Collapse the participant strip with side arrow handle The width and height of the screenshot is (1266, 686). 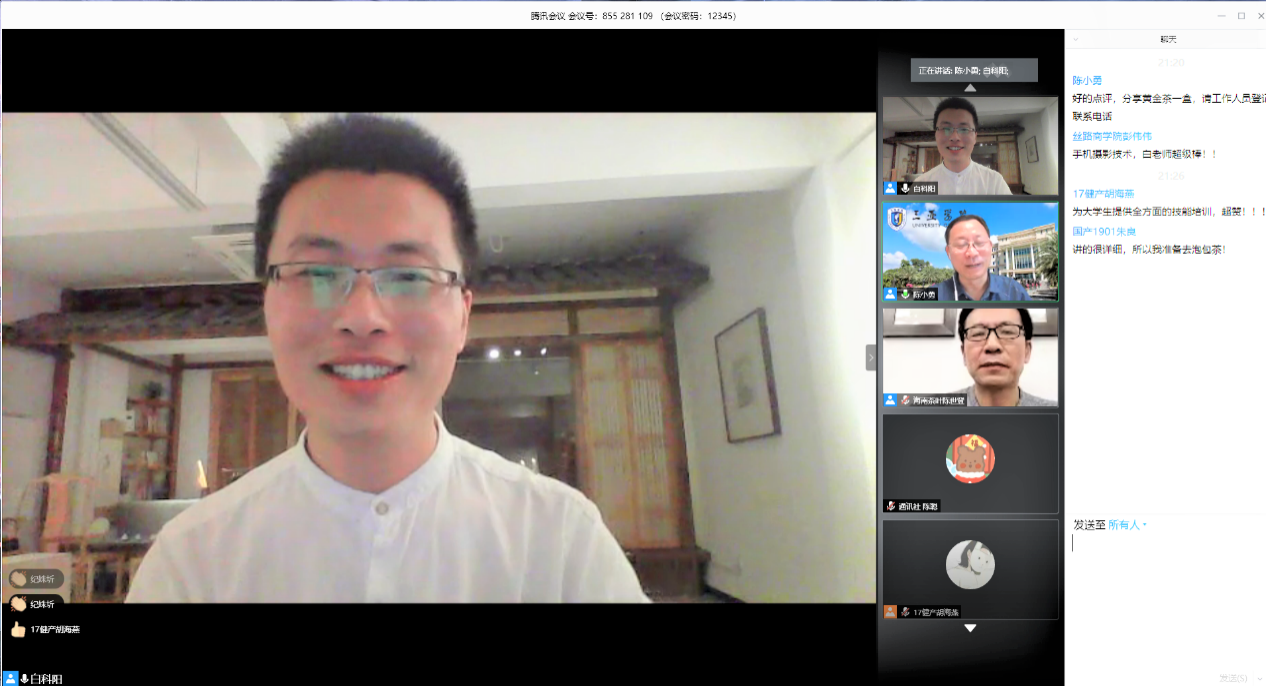coord(870,357)
